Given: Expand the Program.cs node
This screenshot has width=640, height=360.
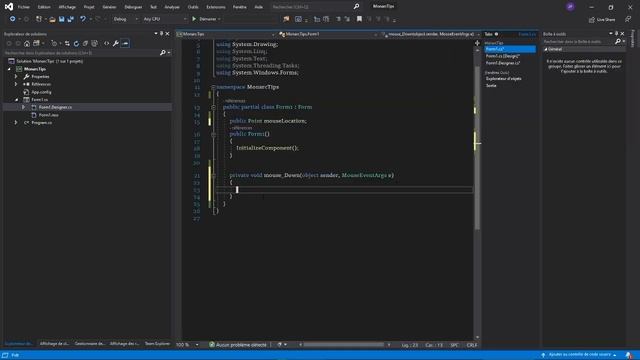Looking at the screenshot, I should click(16, 122).
